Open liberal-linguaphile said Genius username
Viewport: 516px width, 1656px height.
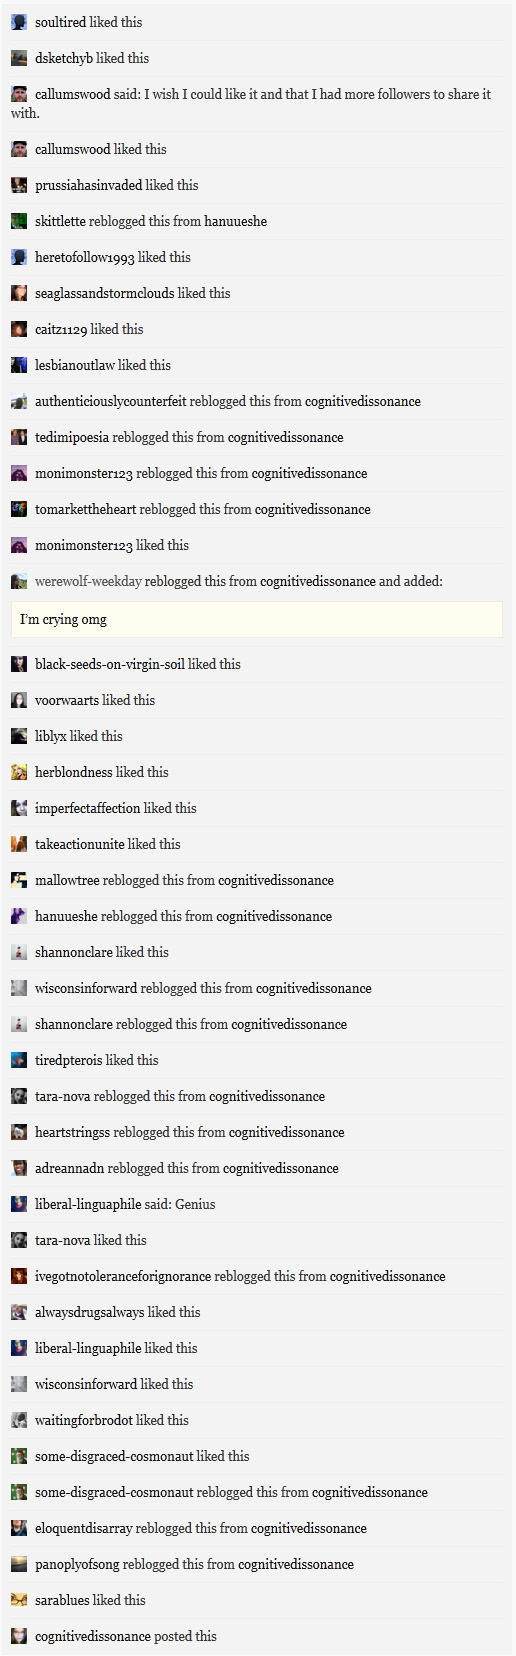pyautogui.click(x=89, y=1204)
